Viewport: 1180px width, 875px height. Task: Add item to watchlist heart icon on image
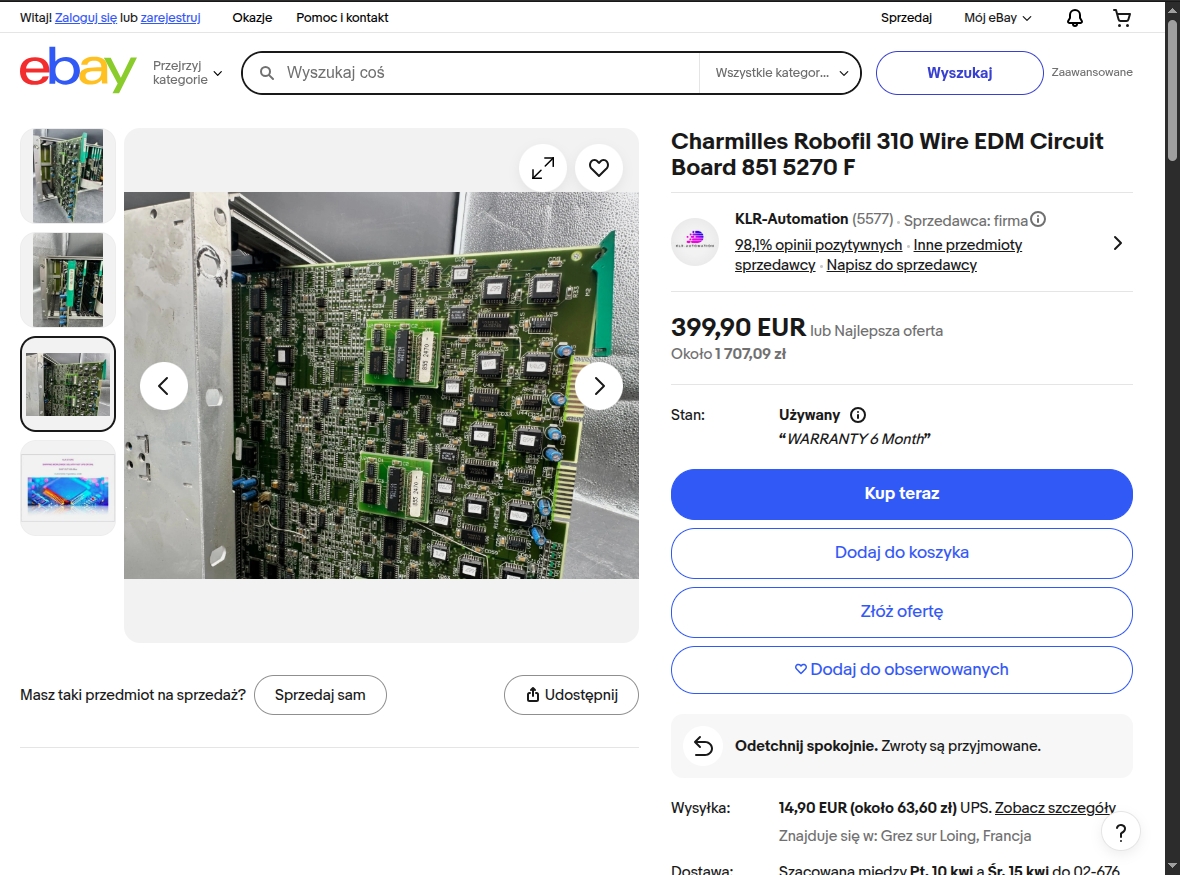coord(599,168)
